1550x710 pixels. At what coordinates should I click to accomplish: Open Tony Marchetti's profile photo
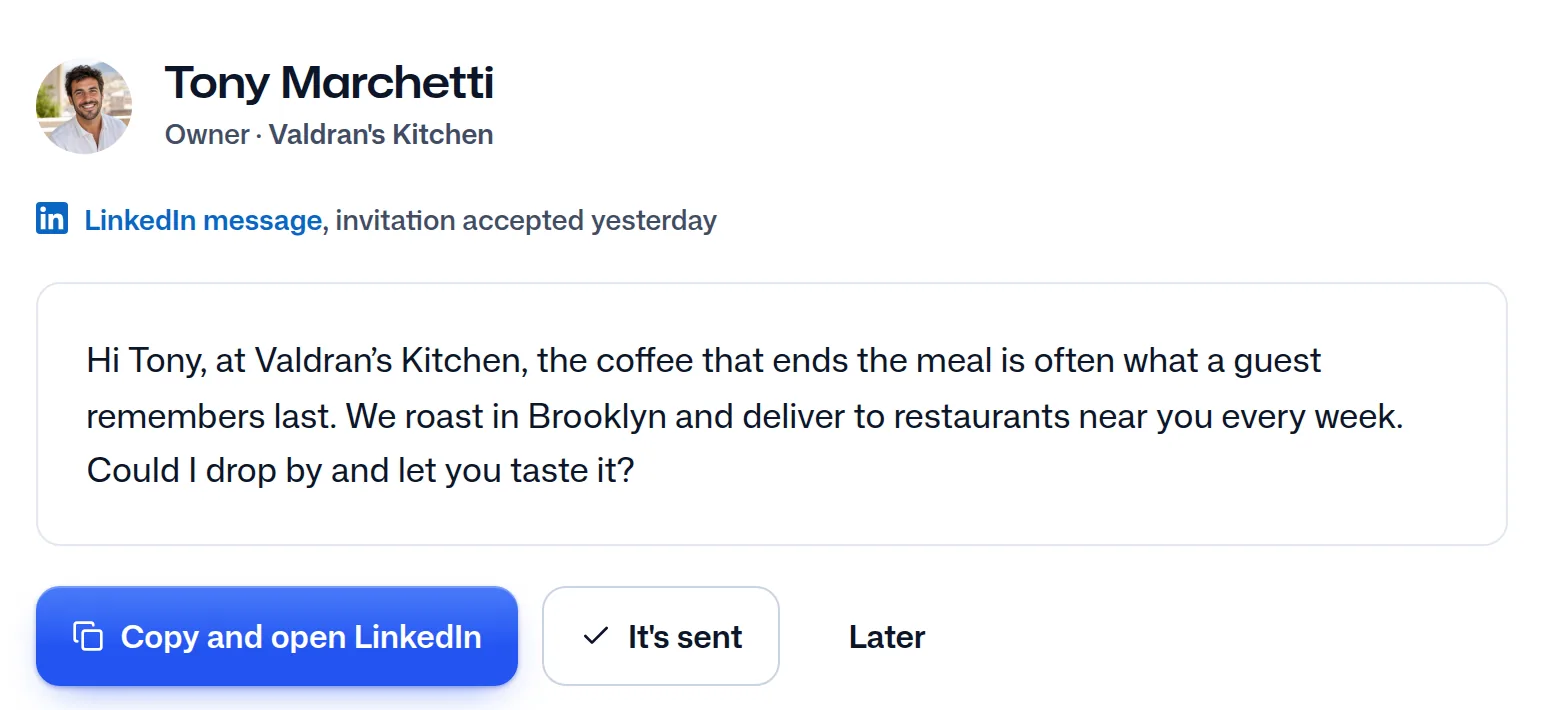click(84, 106)
